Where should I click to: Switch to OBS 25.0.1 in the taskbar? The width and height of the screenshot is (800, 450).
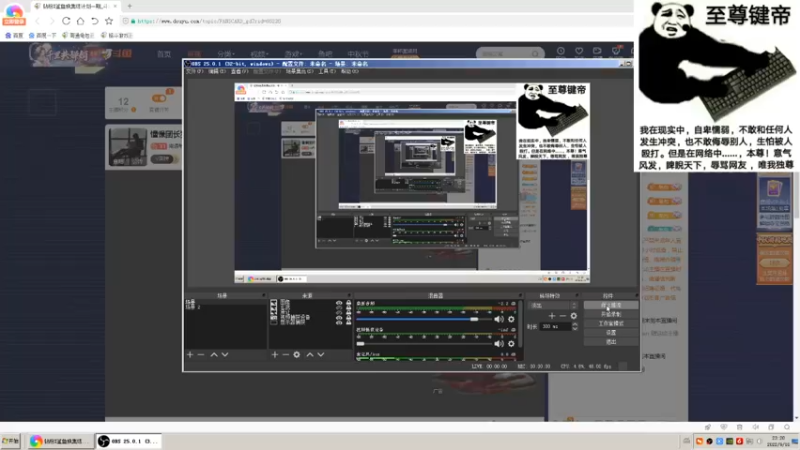(129, 441)
